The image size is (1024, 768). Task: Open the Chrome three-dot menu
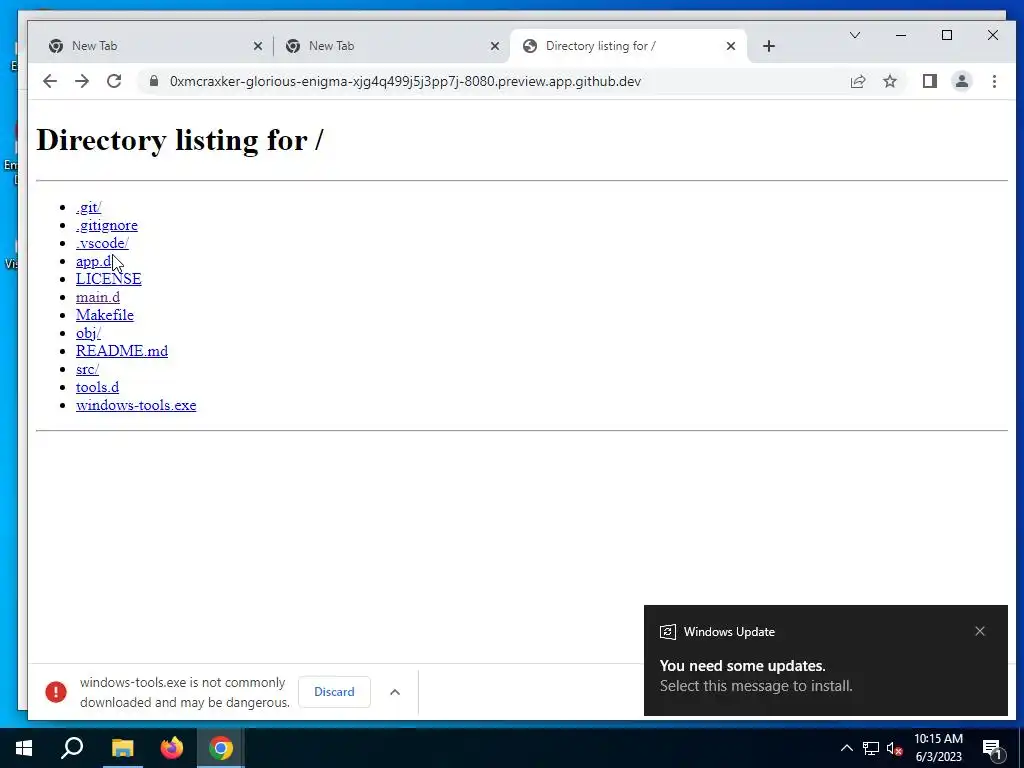(x=994, y=81)
